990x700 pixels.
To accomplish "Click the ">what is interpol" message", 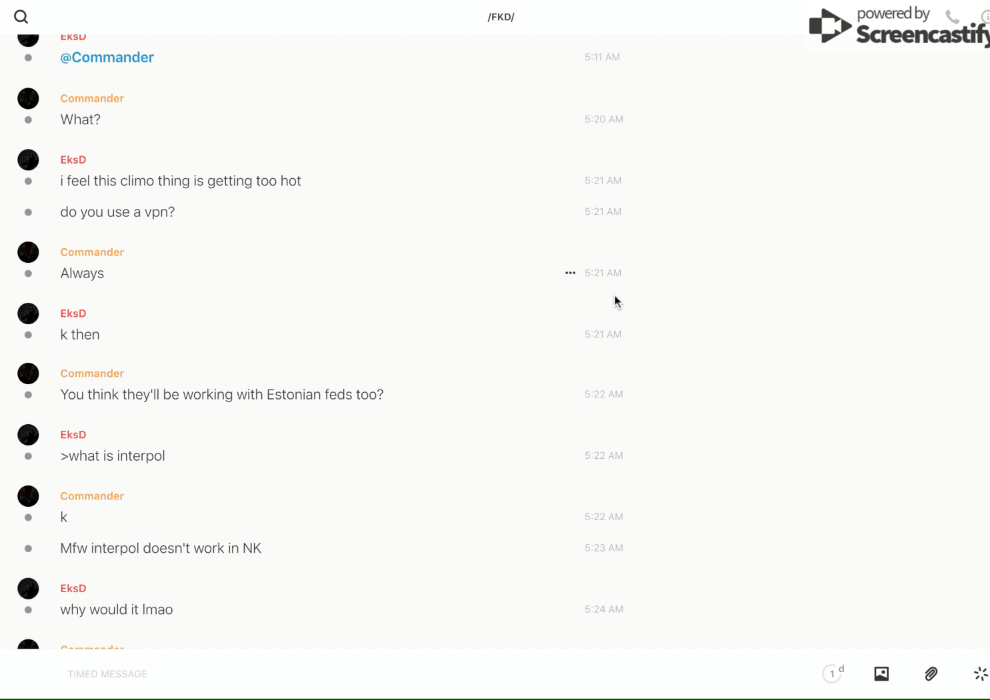I will pos(112,456).
